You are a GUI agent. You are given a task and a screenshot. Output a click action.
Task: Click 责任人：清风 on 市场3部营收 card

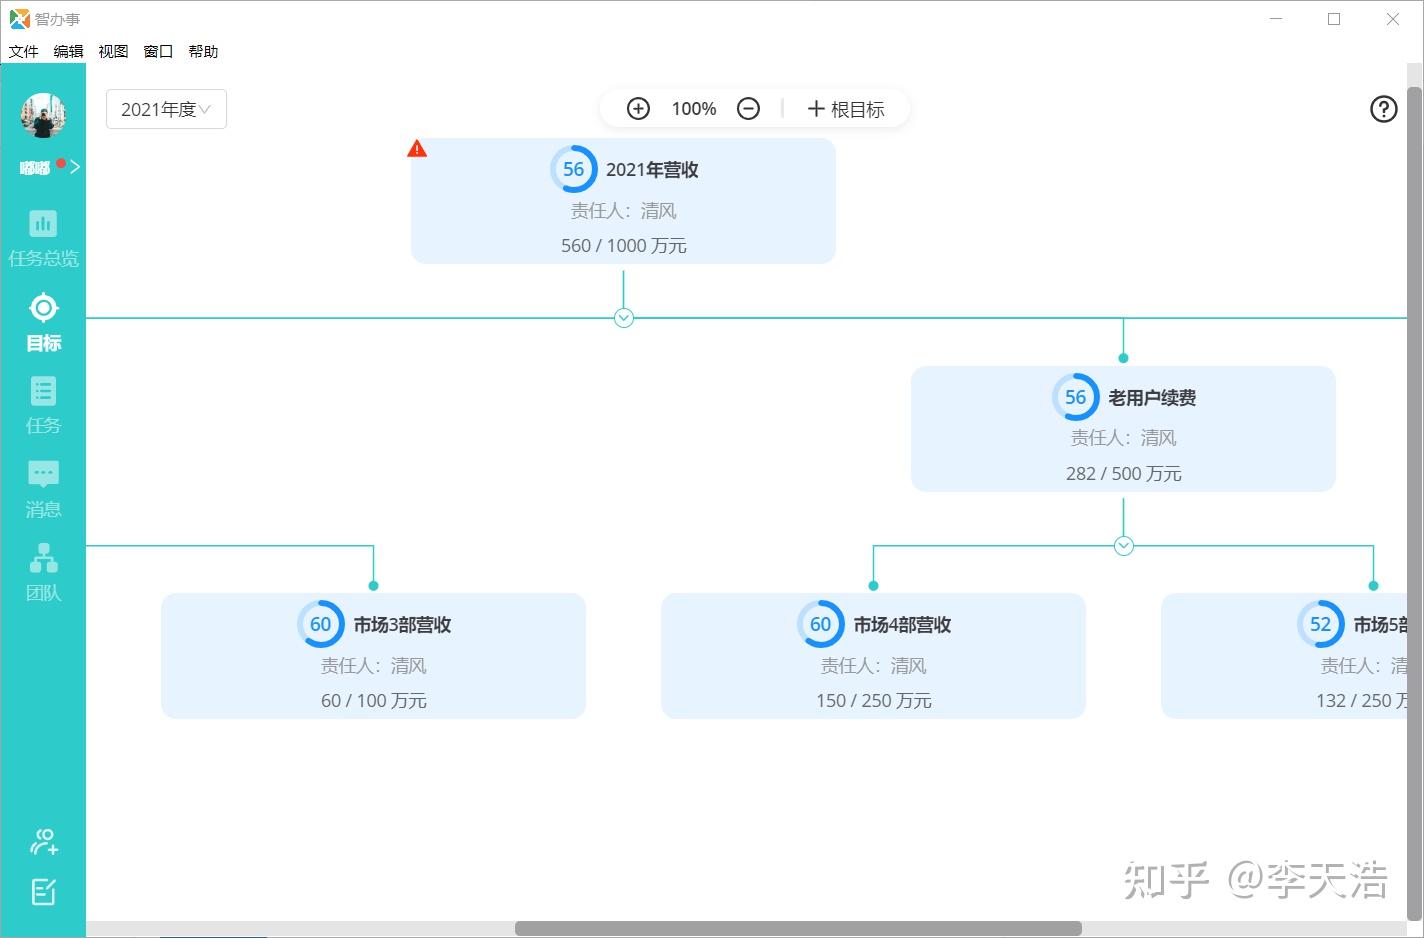point(373,666)
